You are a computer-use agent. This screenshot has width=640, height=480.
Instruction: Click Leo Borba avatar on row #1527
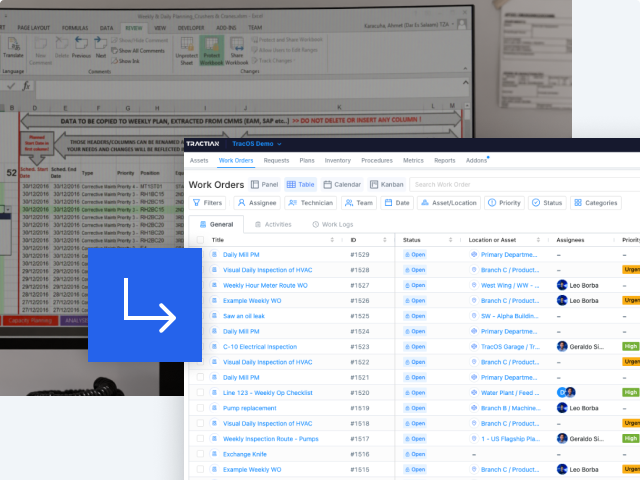click(562, 285)
